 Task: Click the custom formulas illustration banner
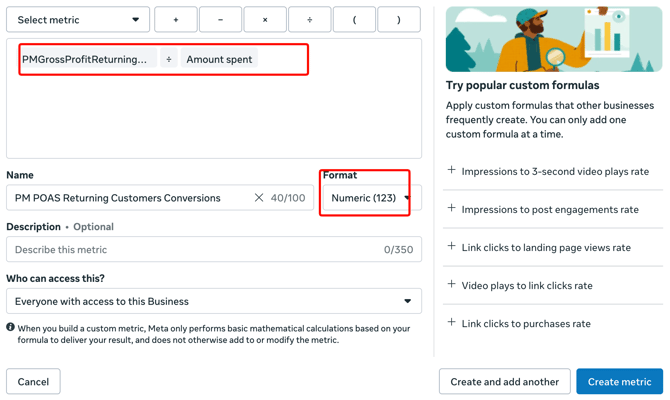click(x=554, y=39)
